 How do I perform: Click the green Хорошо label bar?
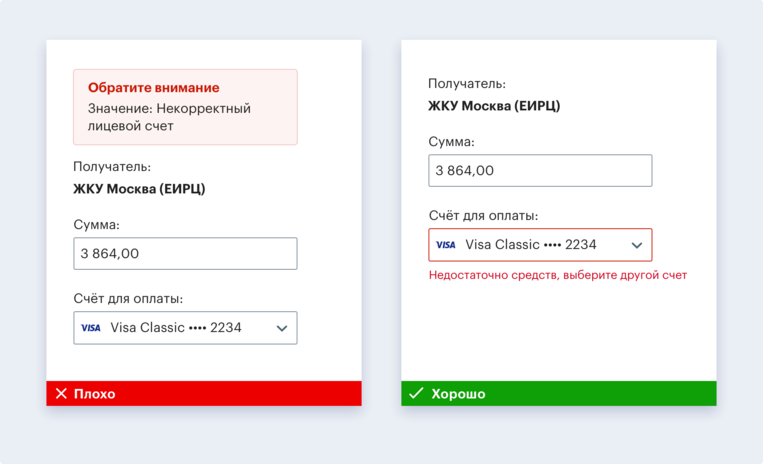point(559,394)
